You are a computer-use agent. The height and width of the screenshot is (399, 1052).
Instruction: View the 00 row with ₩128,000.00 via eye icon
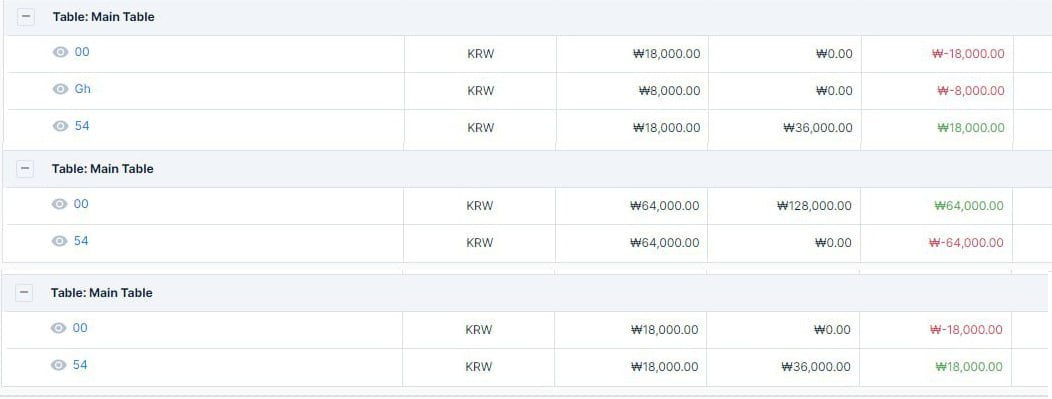(60, 205)
